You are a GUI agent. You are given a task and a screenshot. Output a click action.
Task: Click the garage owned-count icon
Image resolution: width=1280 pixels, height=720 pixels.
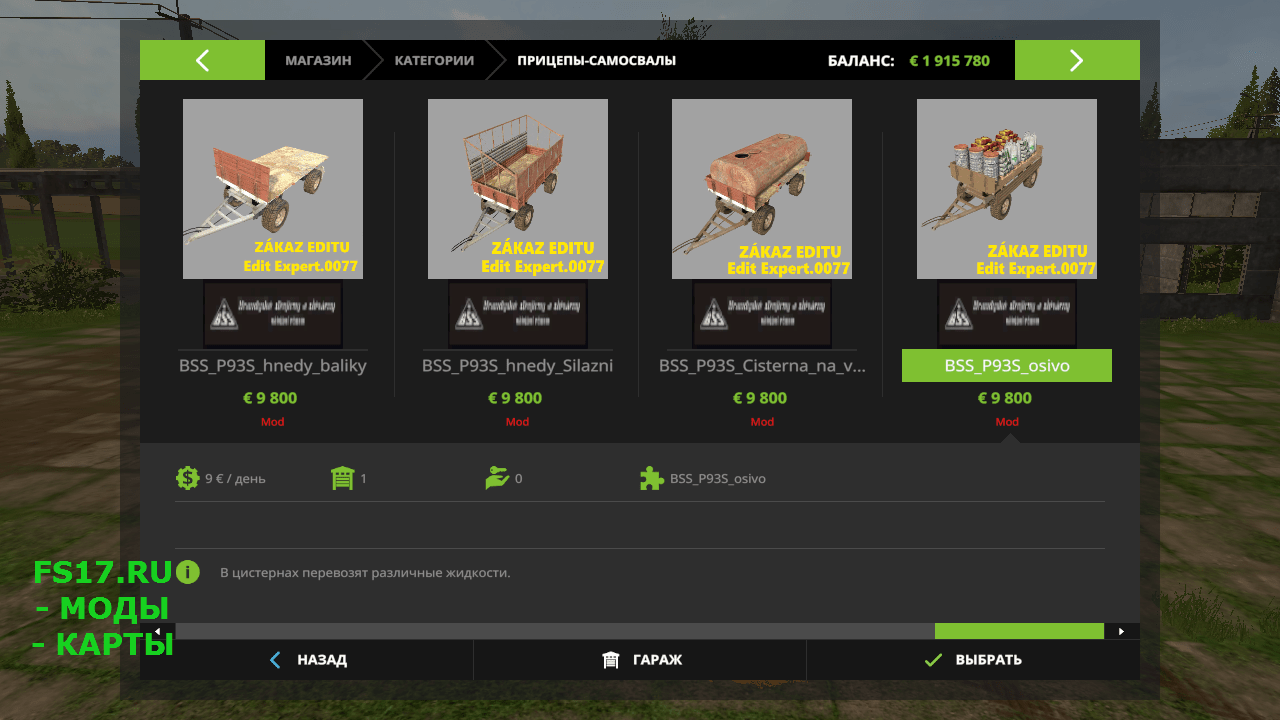[343, 478]
